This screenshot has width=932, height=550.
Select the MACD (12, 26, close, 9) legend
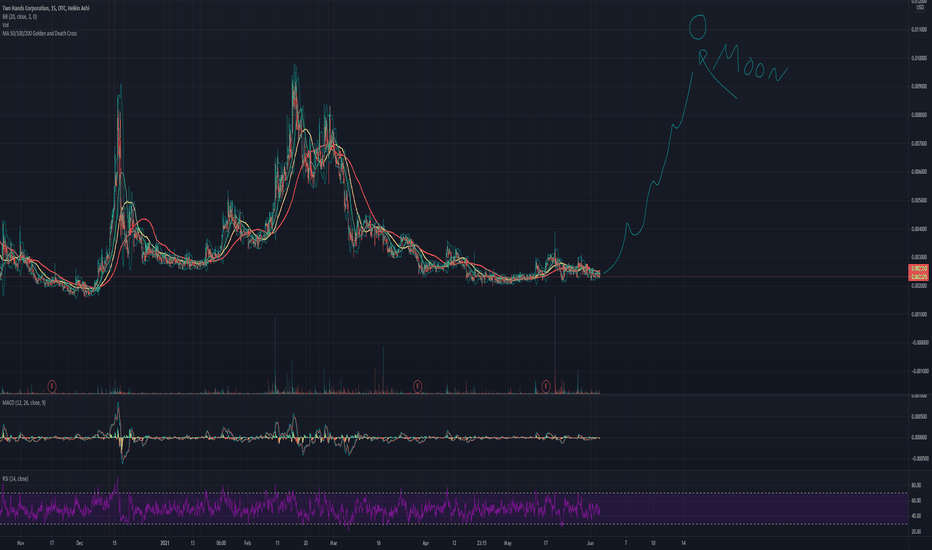pyautogui.click(x=24, y=403)
